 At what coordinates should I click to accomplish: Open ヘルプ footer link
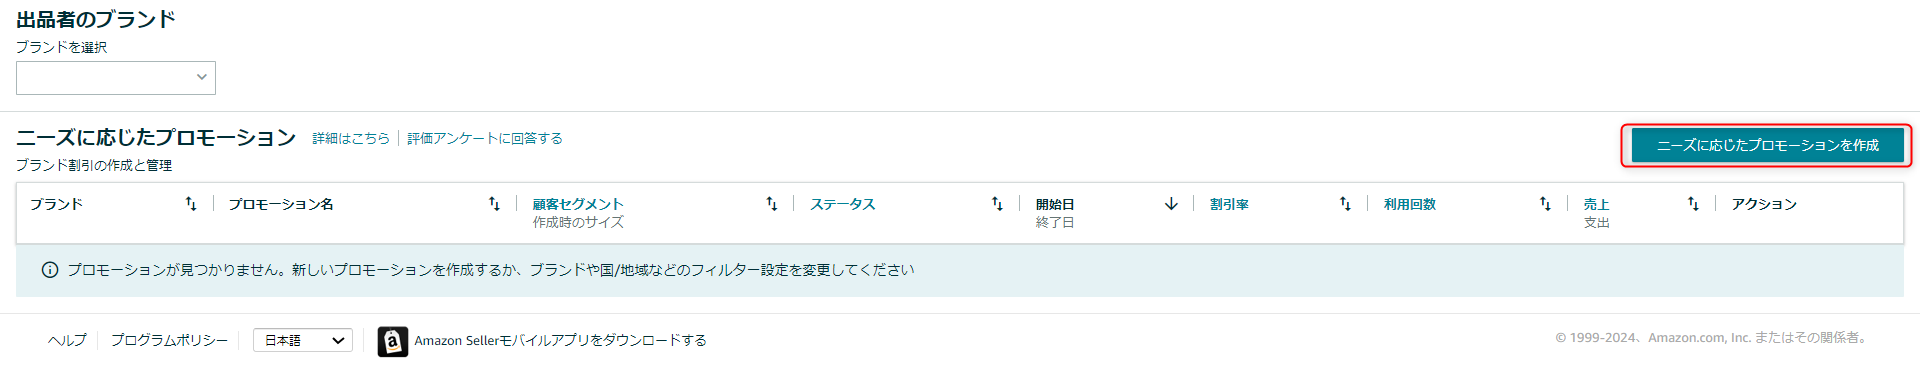[67, 341]
